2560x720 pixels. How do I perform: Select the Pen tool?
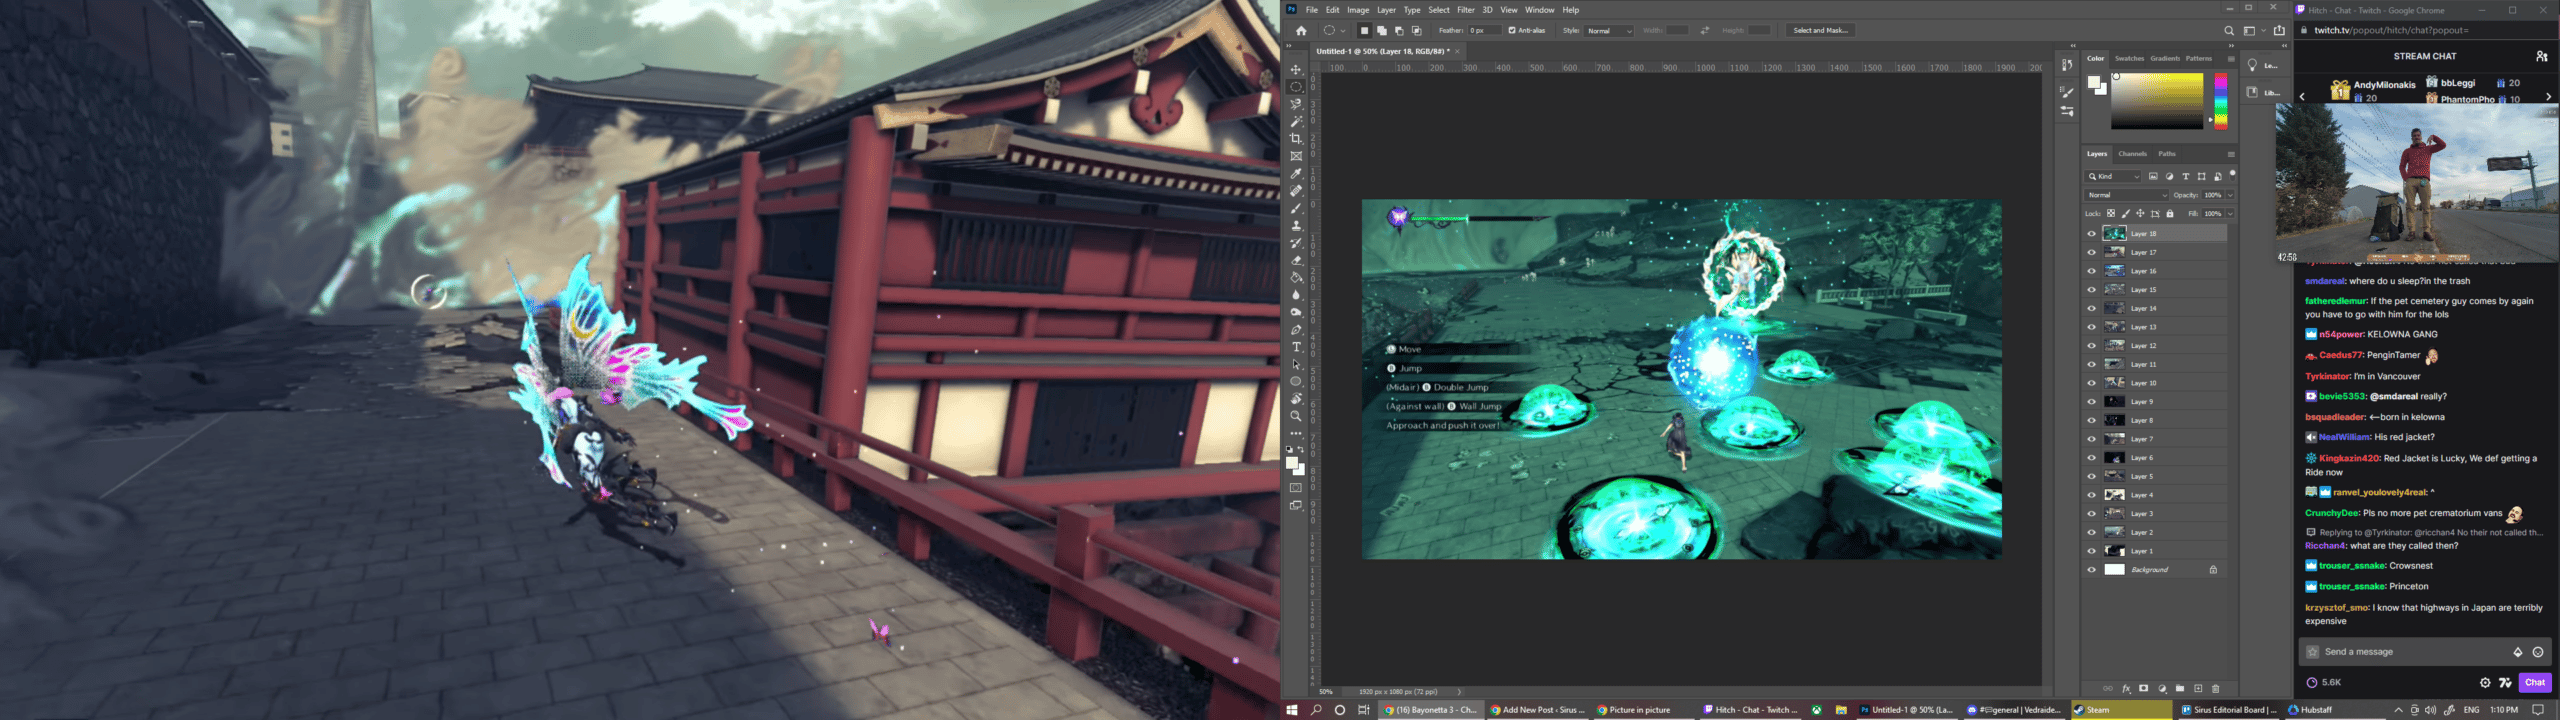click(1296, 330)
